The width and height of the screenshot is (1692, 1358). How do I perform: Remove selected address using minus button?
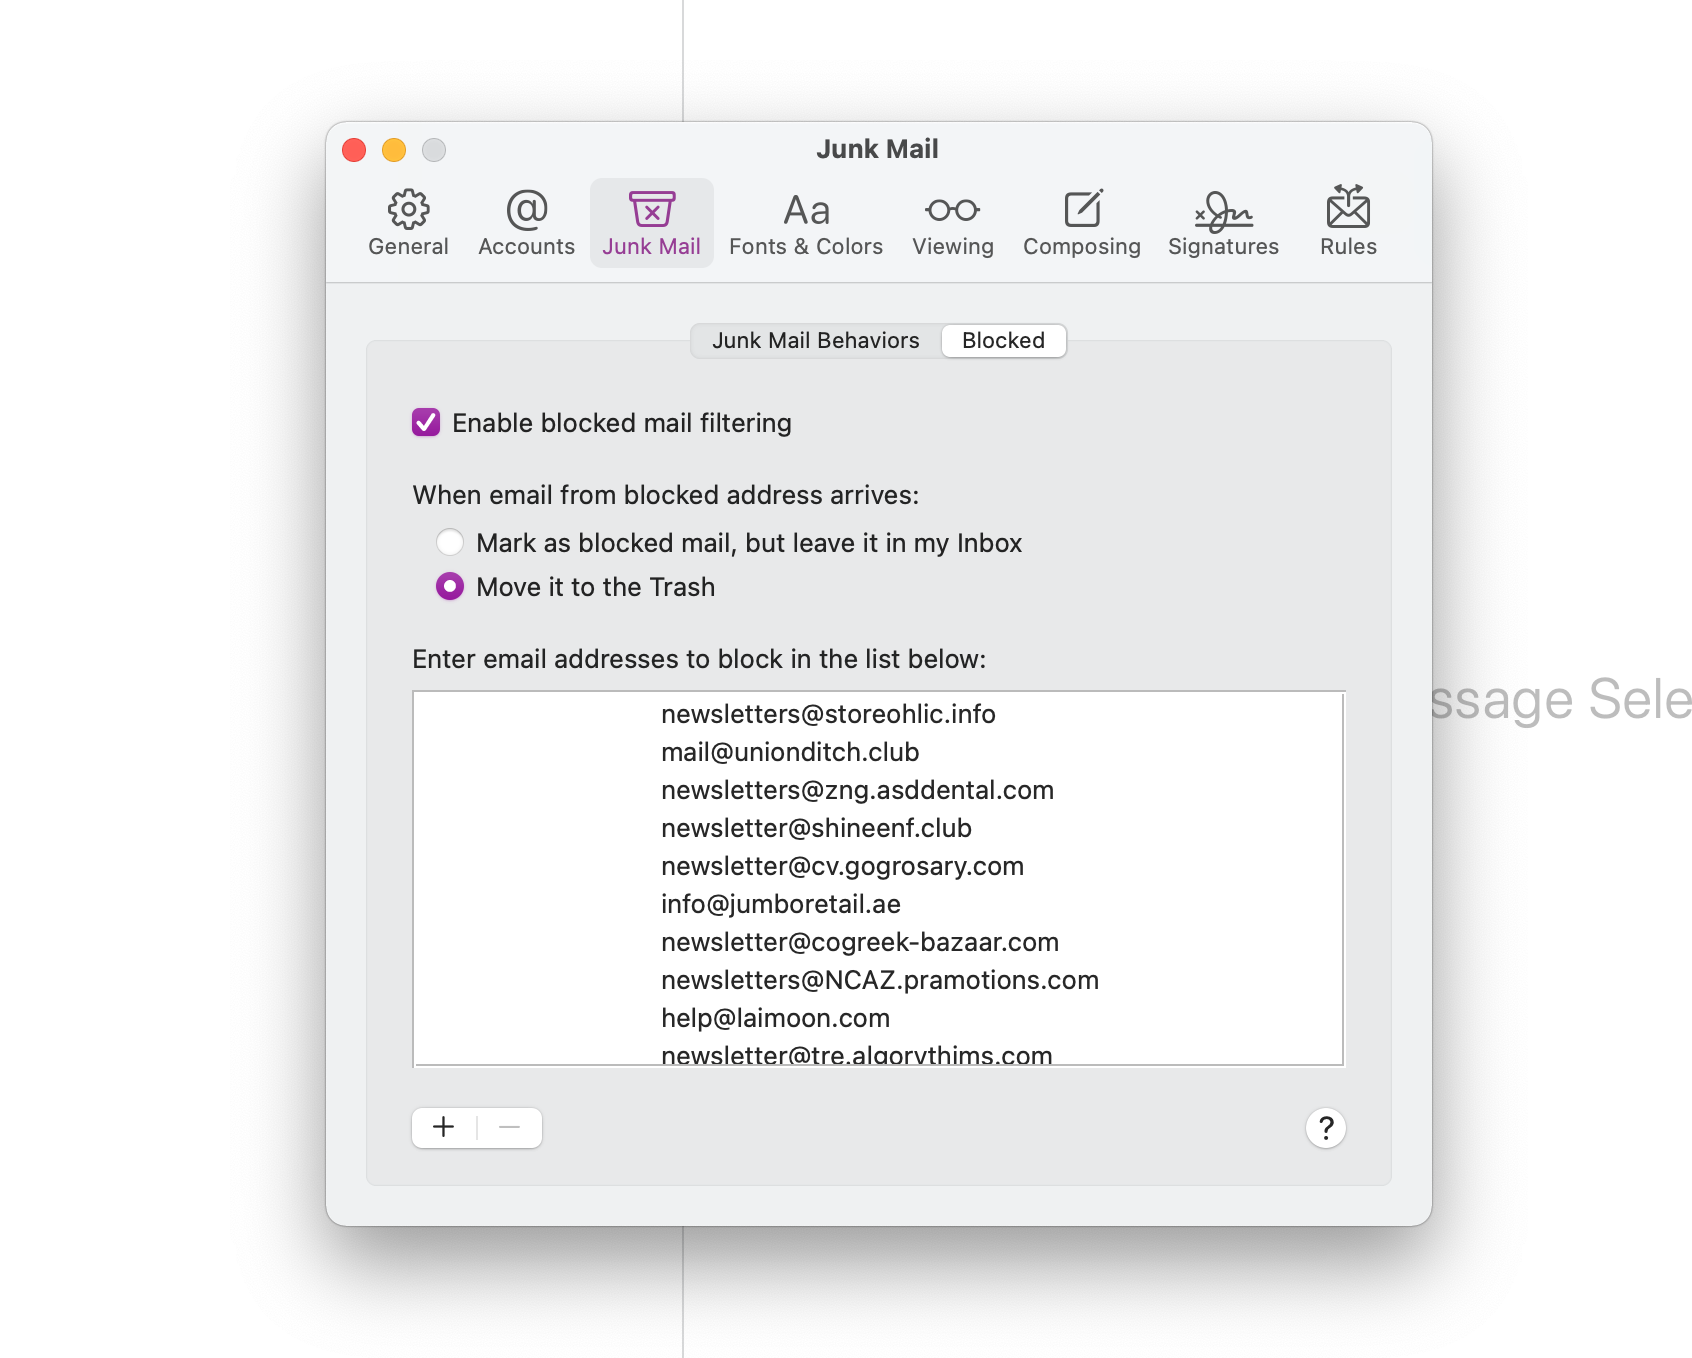(x=510, y=1127)
